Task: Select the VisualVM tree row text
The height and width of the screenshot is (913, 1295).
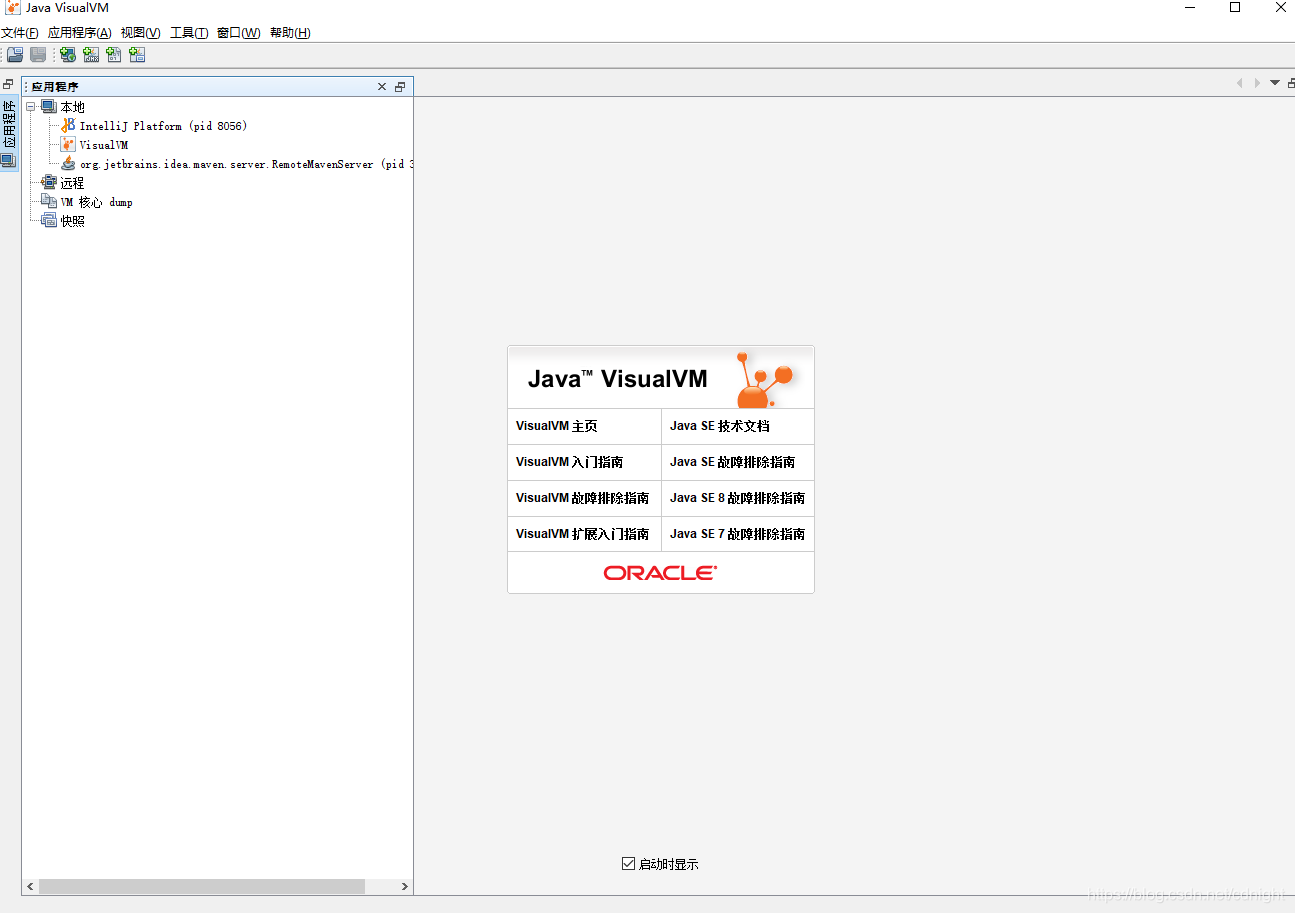Action: click(x=104, y=145)
